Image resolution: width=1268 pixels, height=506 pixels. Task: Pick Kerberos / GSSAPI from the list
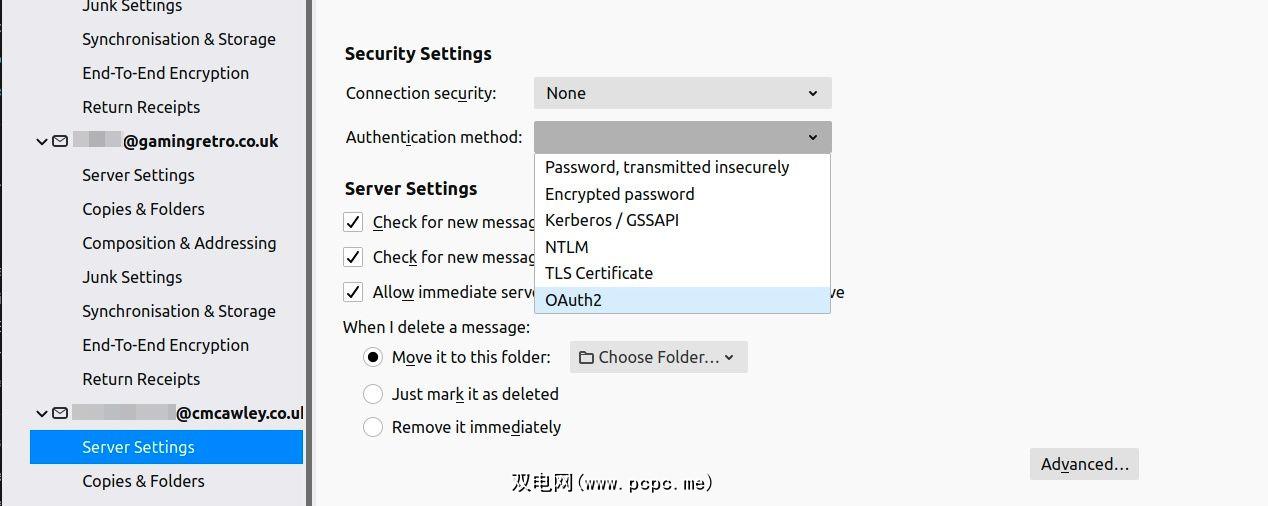(611, 220)
